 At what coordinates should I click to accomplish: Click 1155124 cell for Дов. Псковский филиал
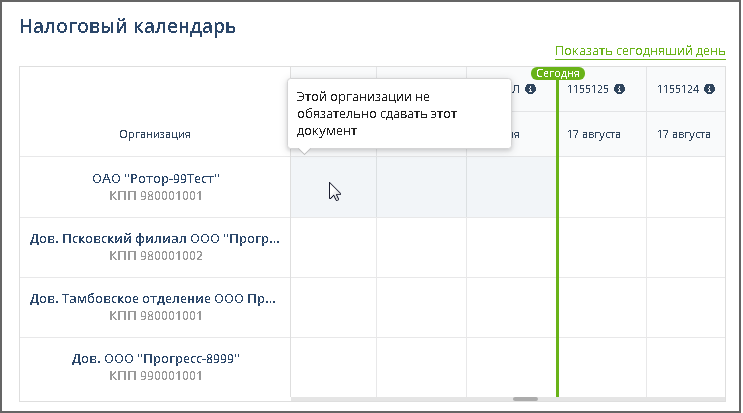click(x=686, y=247)
